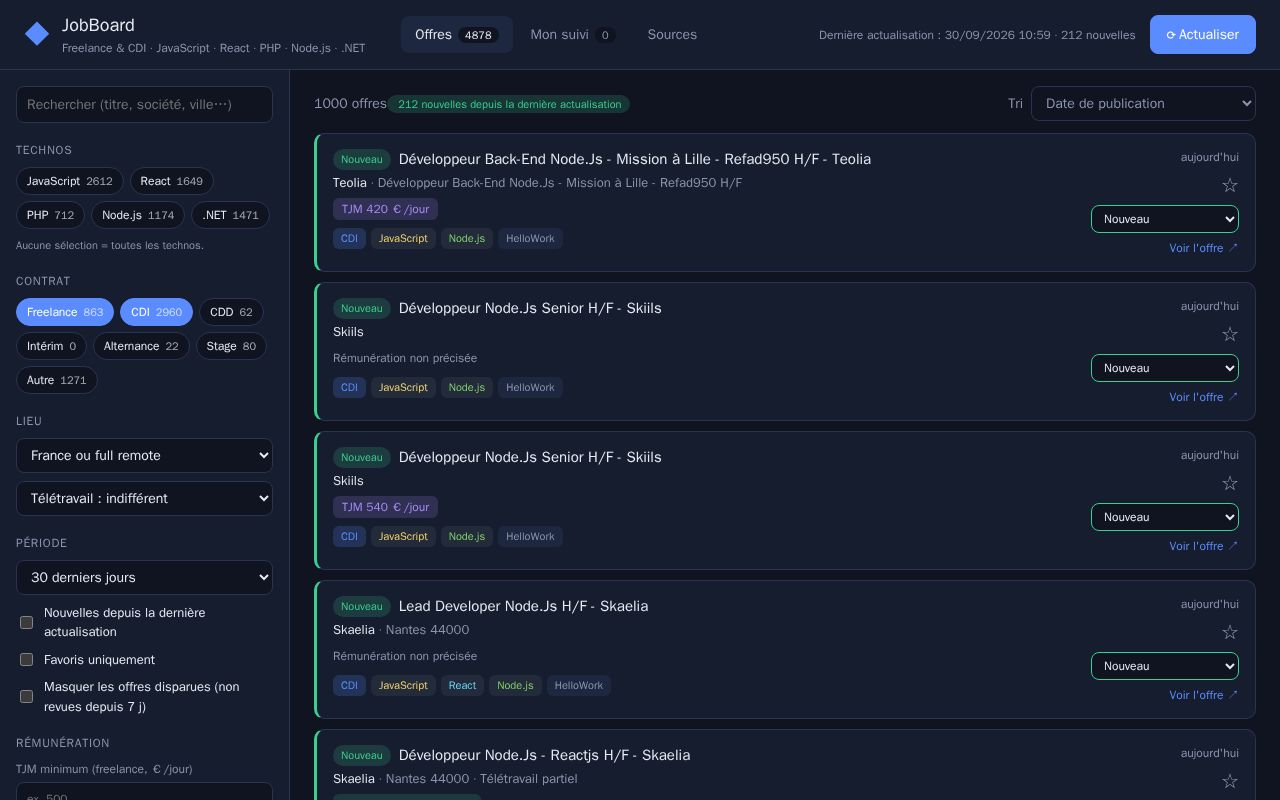Image resolution: width=1280 pixels, height=800 pixels.
Task: Enable the Node.js techno filter chip
Action: tap(138, 215)
